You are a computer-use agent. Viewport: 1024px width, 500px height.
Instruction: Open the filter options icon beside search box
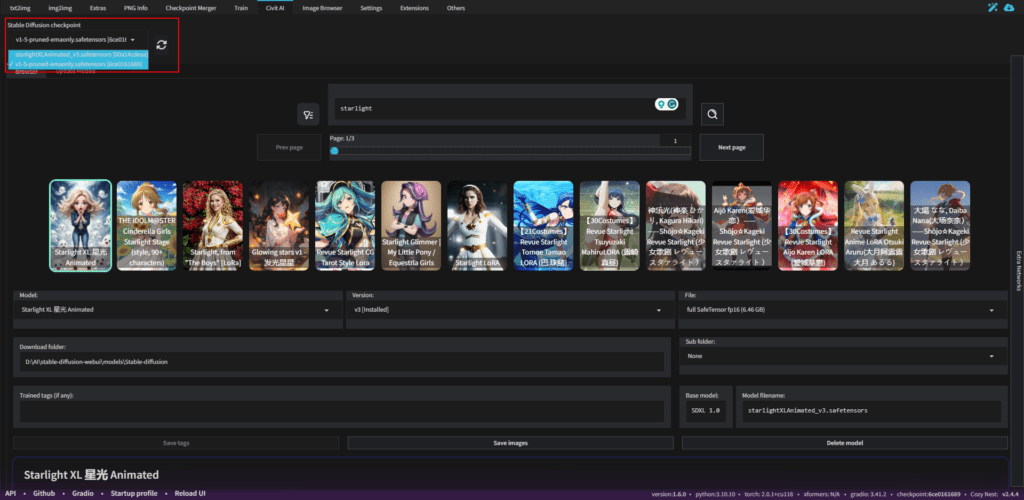point(307,115)
